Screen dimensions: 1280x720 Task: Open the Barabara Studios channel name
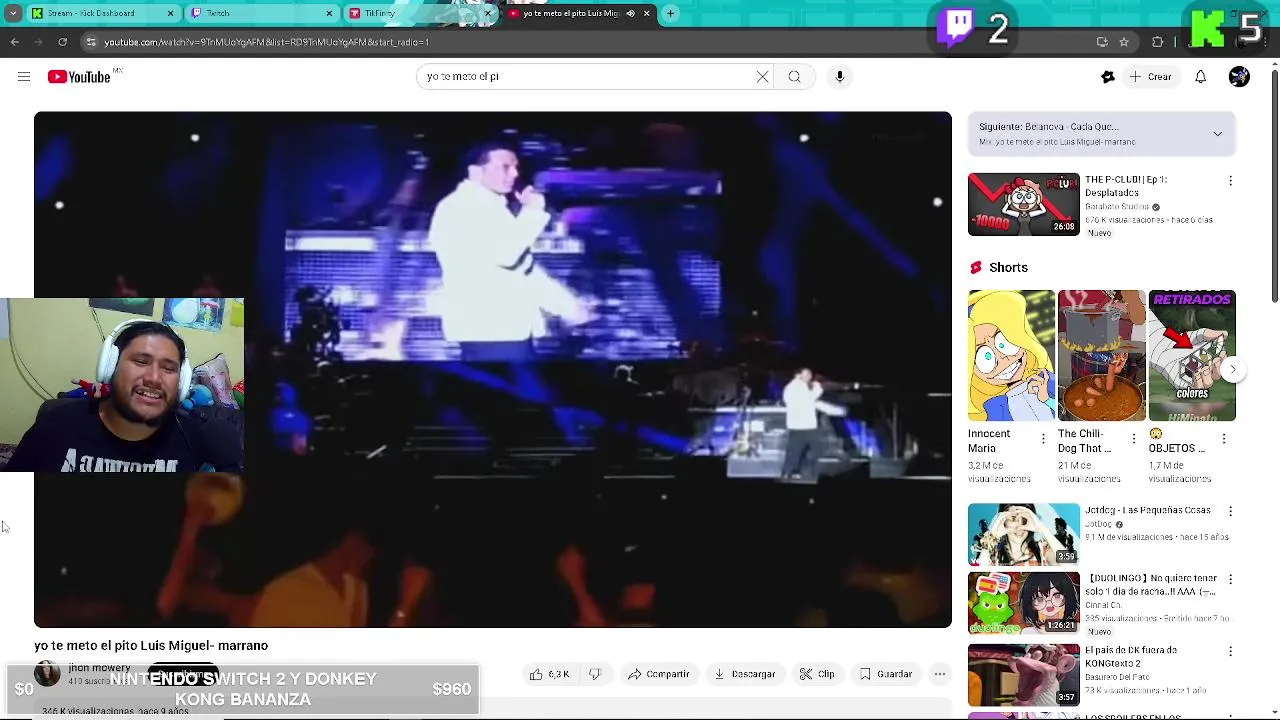point(1117,207)
